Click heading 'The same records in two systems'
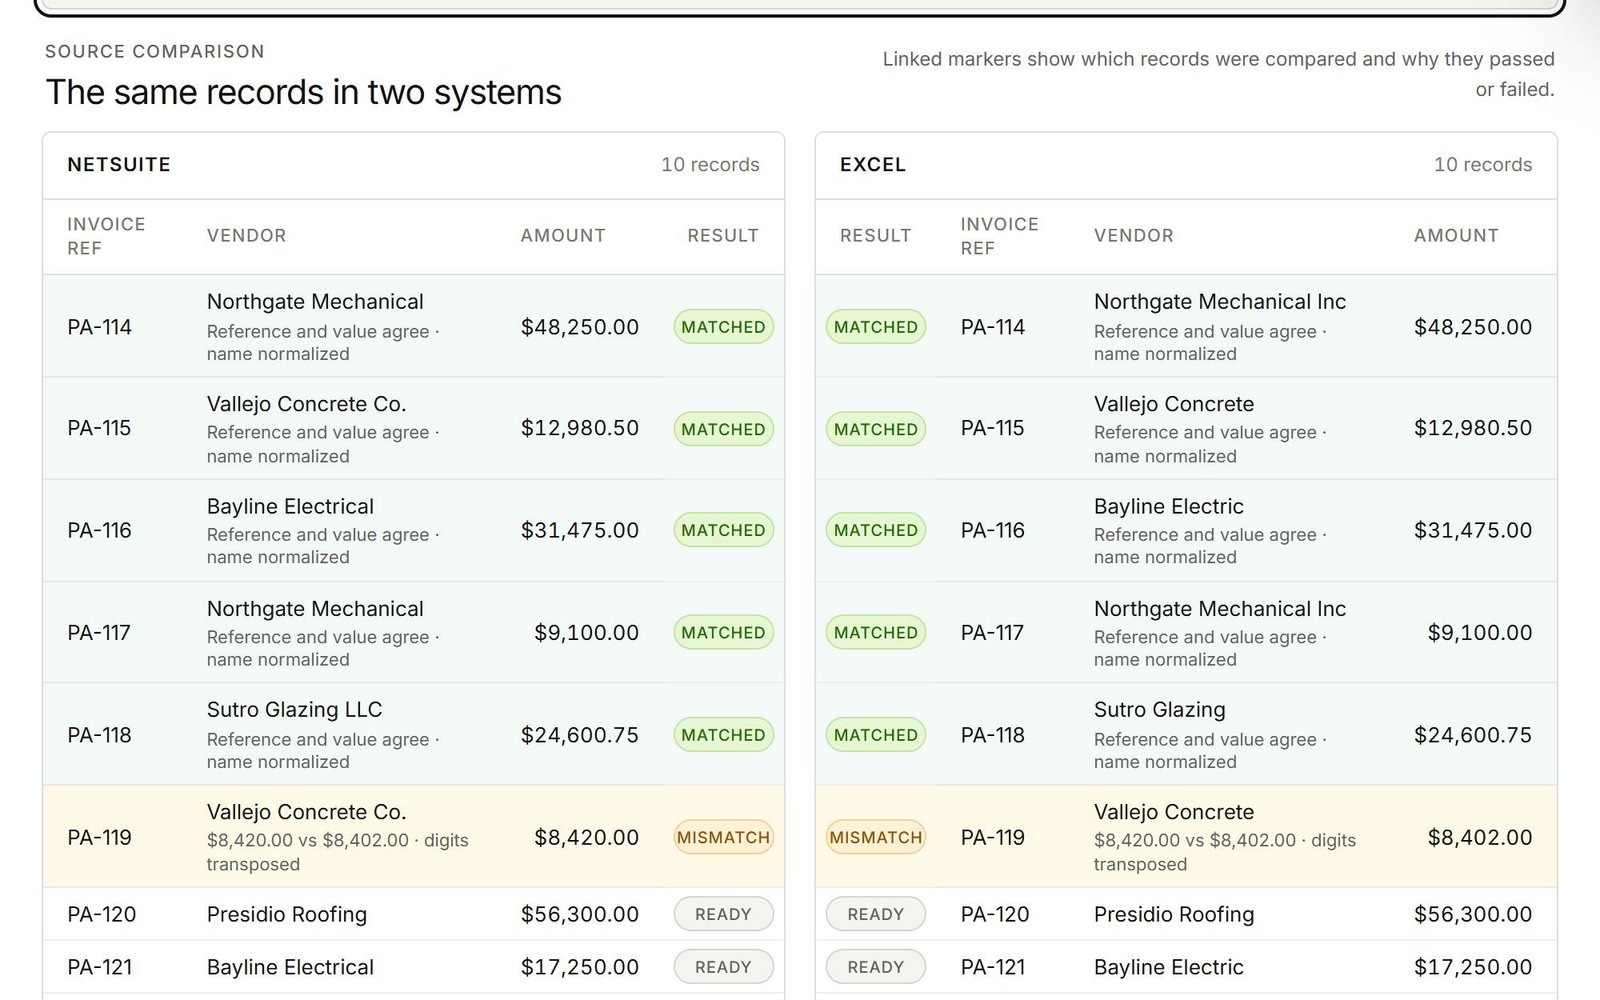Image resolution: width=1600 pixels, height=1000 pixels. tap(304, 92)
